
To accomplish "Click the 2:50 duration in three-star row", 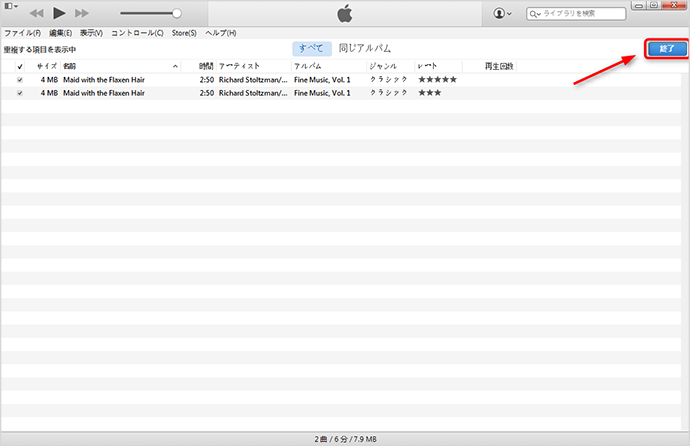I will coord(206,93).
